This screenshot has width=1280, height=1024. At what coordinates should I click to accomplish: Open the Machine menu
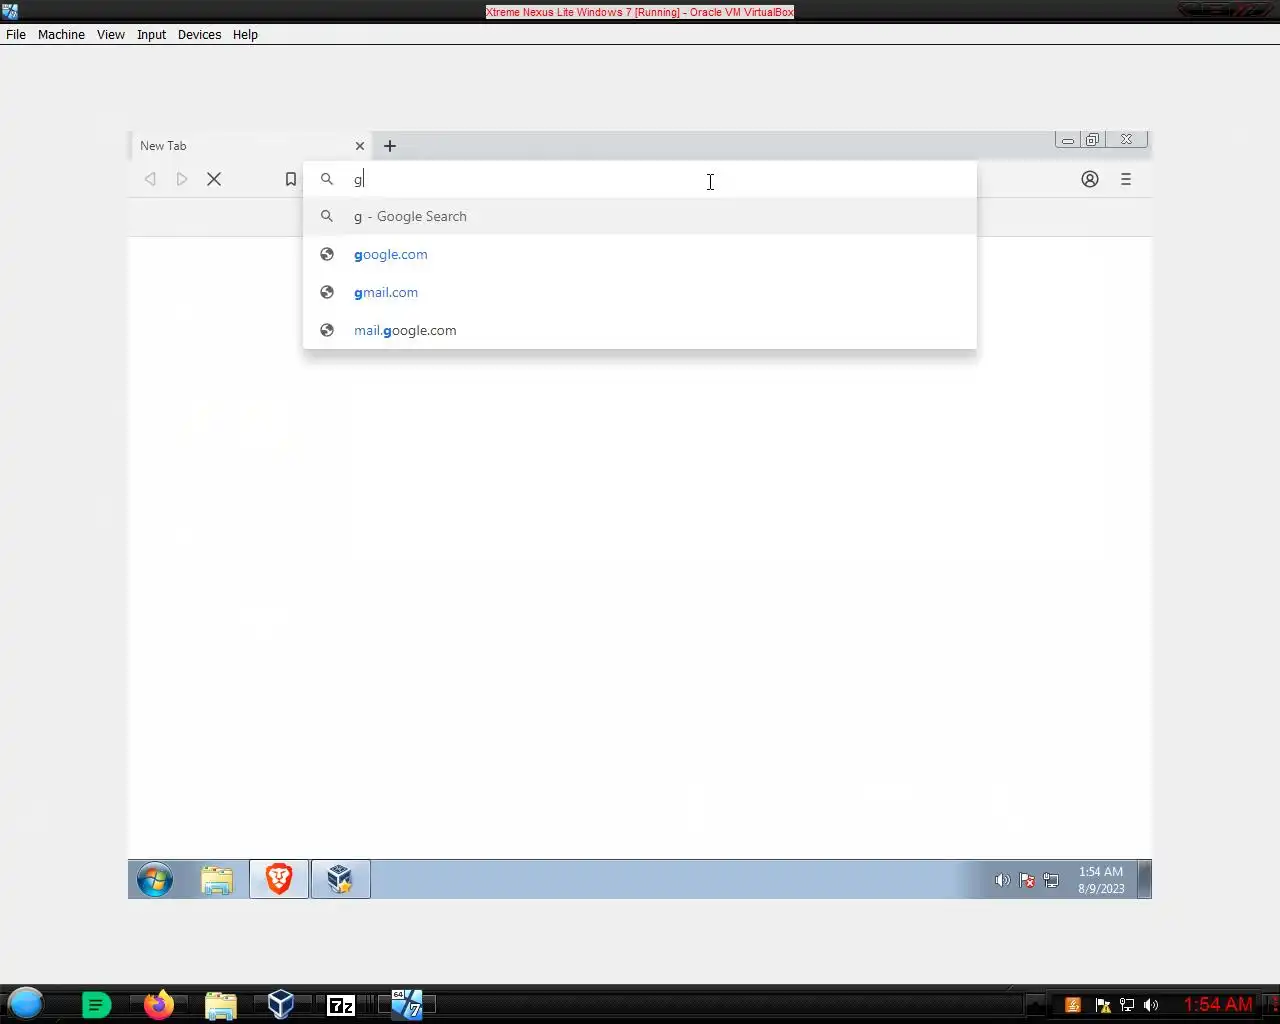pos(61,34)
